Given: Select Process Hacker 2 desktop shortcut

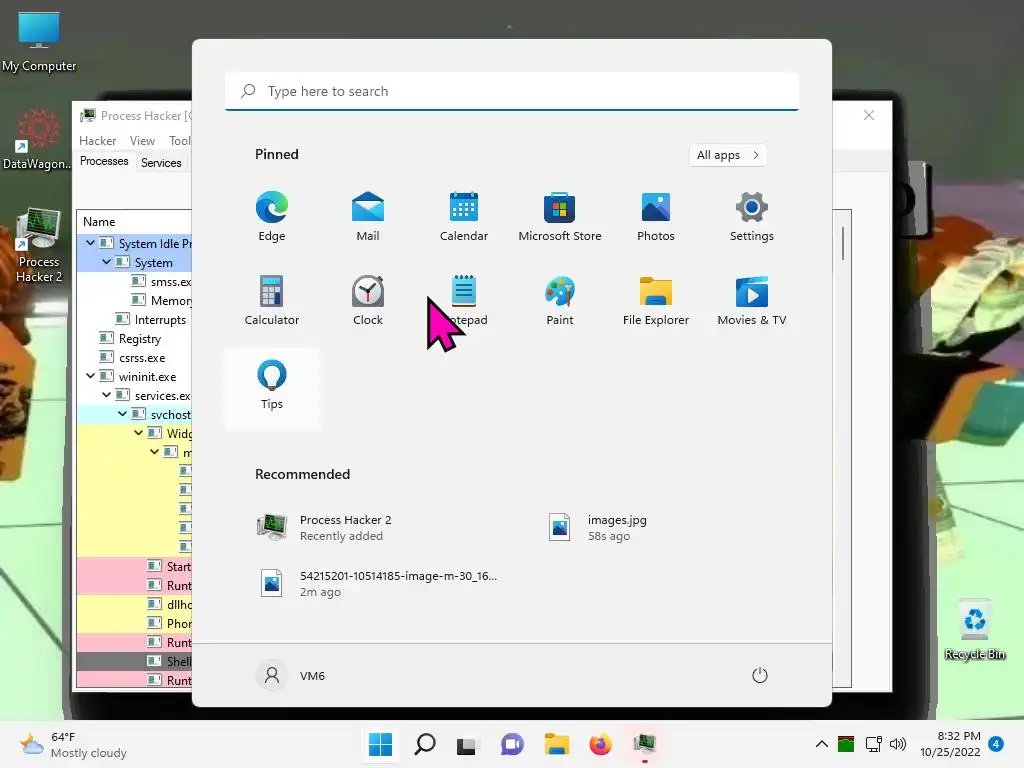Looking at the screenshot, I should (39, 246).
